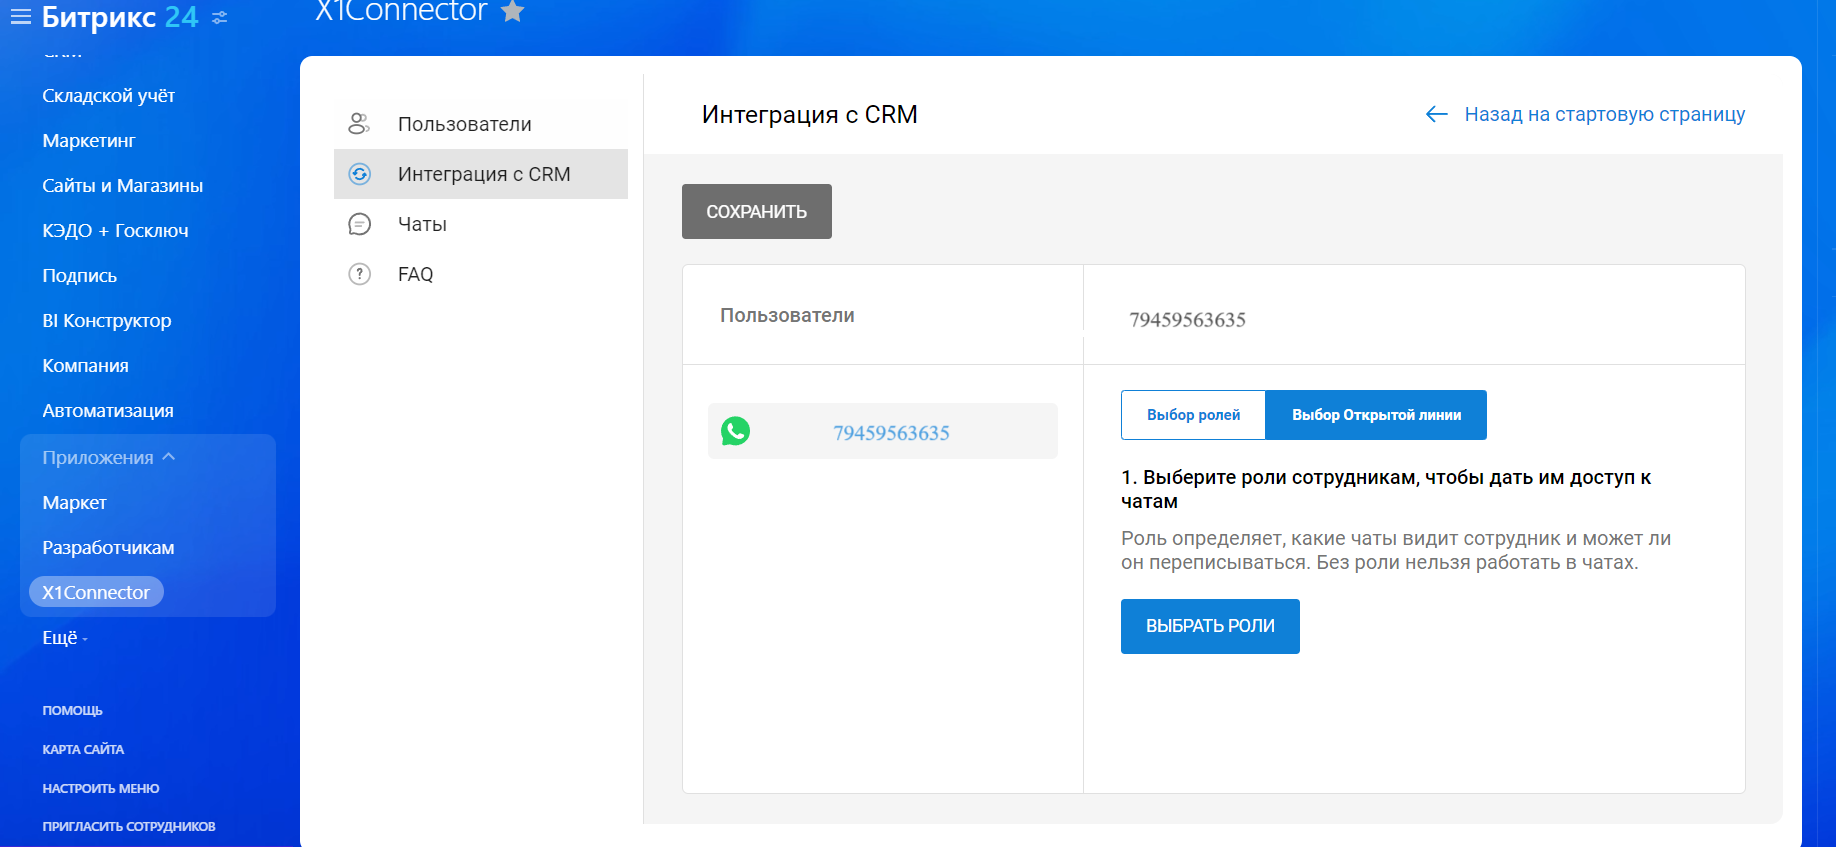Go back via Назад на стартовую страницу
Screen dimensions: 1836x847
(1604, 115)
